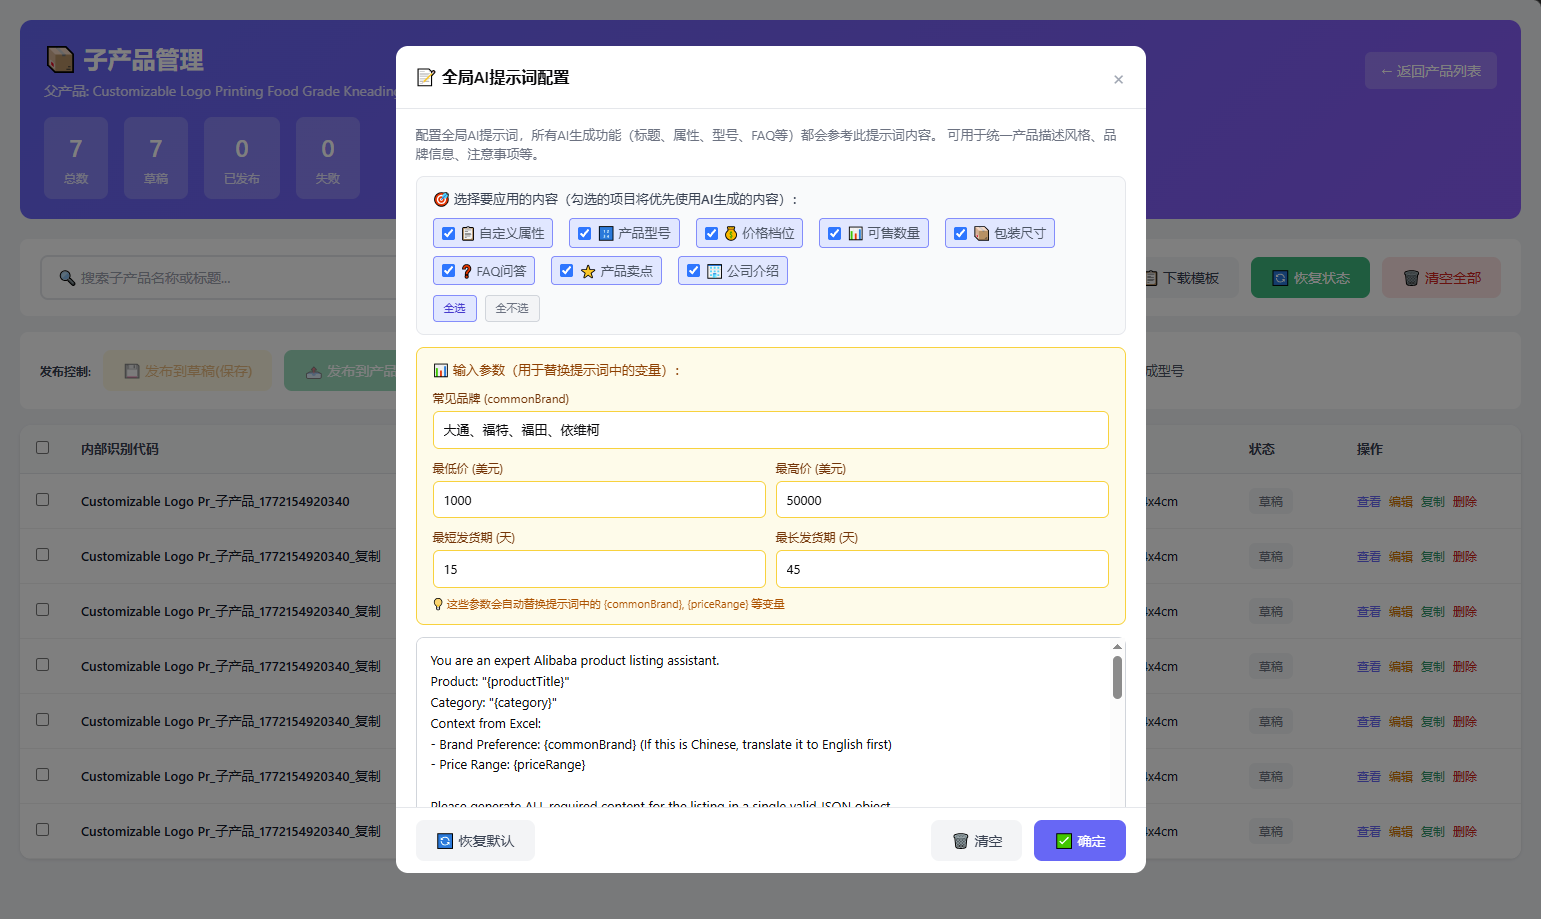Close the global AI prompt dialog

click(1118, 79)
